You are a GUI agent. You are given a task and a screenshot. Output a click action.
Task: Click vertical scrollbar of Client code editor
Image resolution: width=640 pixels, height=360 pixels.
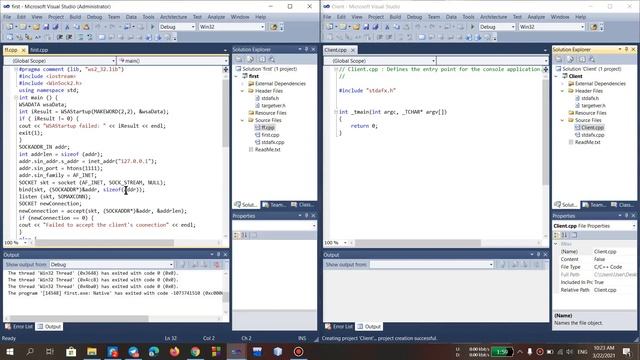coord(545,132)
